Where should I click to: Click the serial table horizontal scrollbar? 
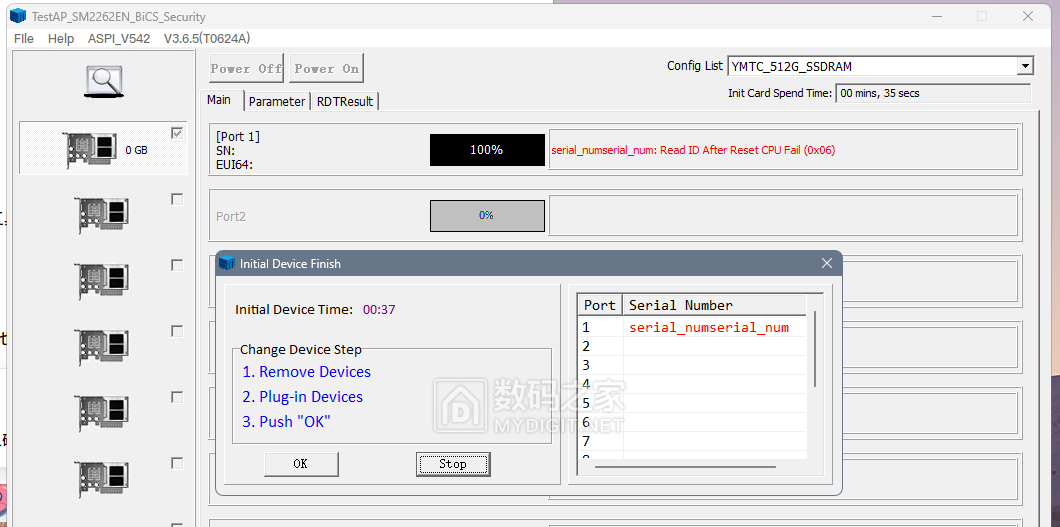685,466
